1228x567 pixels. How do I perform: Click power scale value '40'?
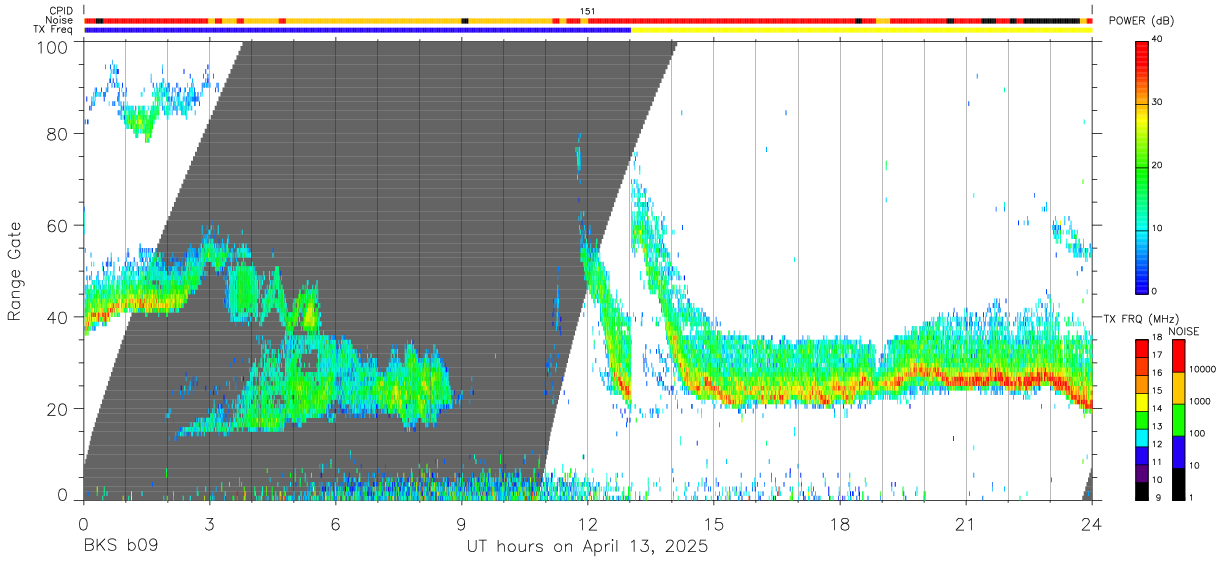[x=1159, y=40]
